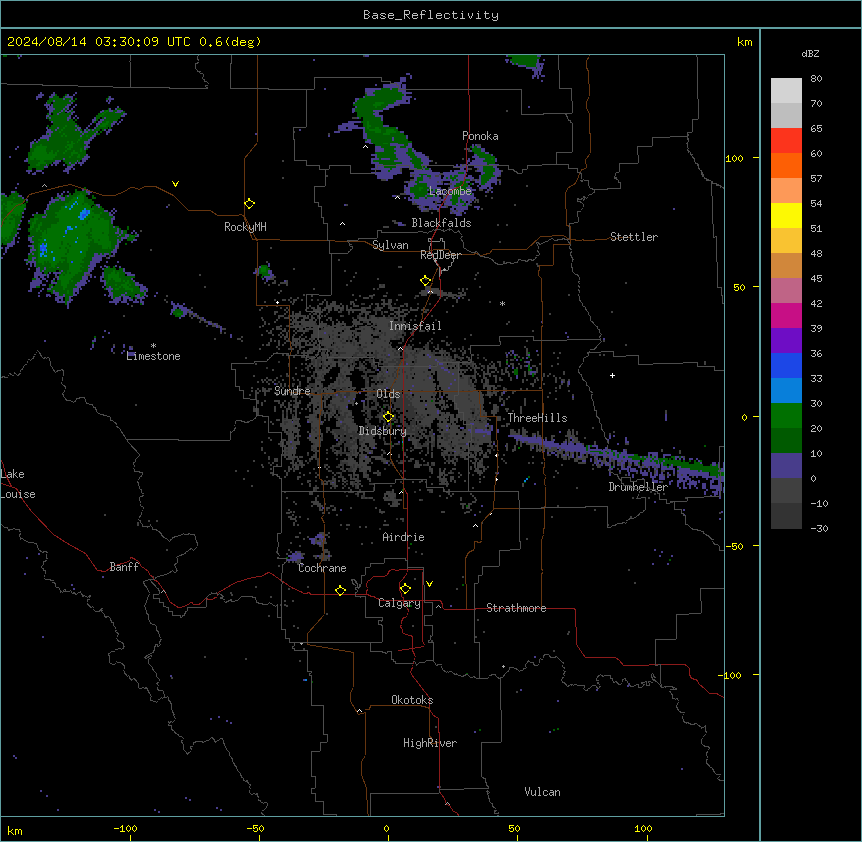Click the yellow diamond marker above RockyMH
The image size is (862, 842).
(249, 204)
